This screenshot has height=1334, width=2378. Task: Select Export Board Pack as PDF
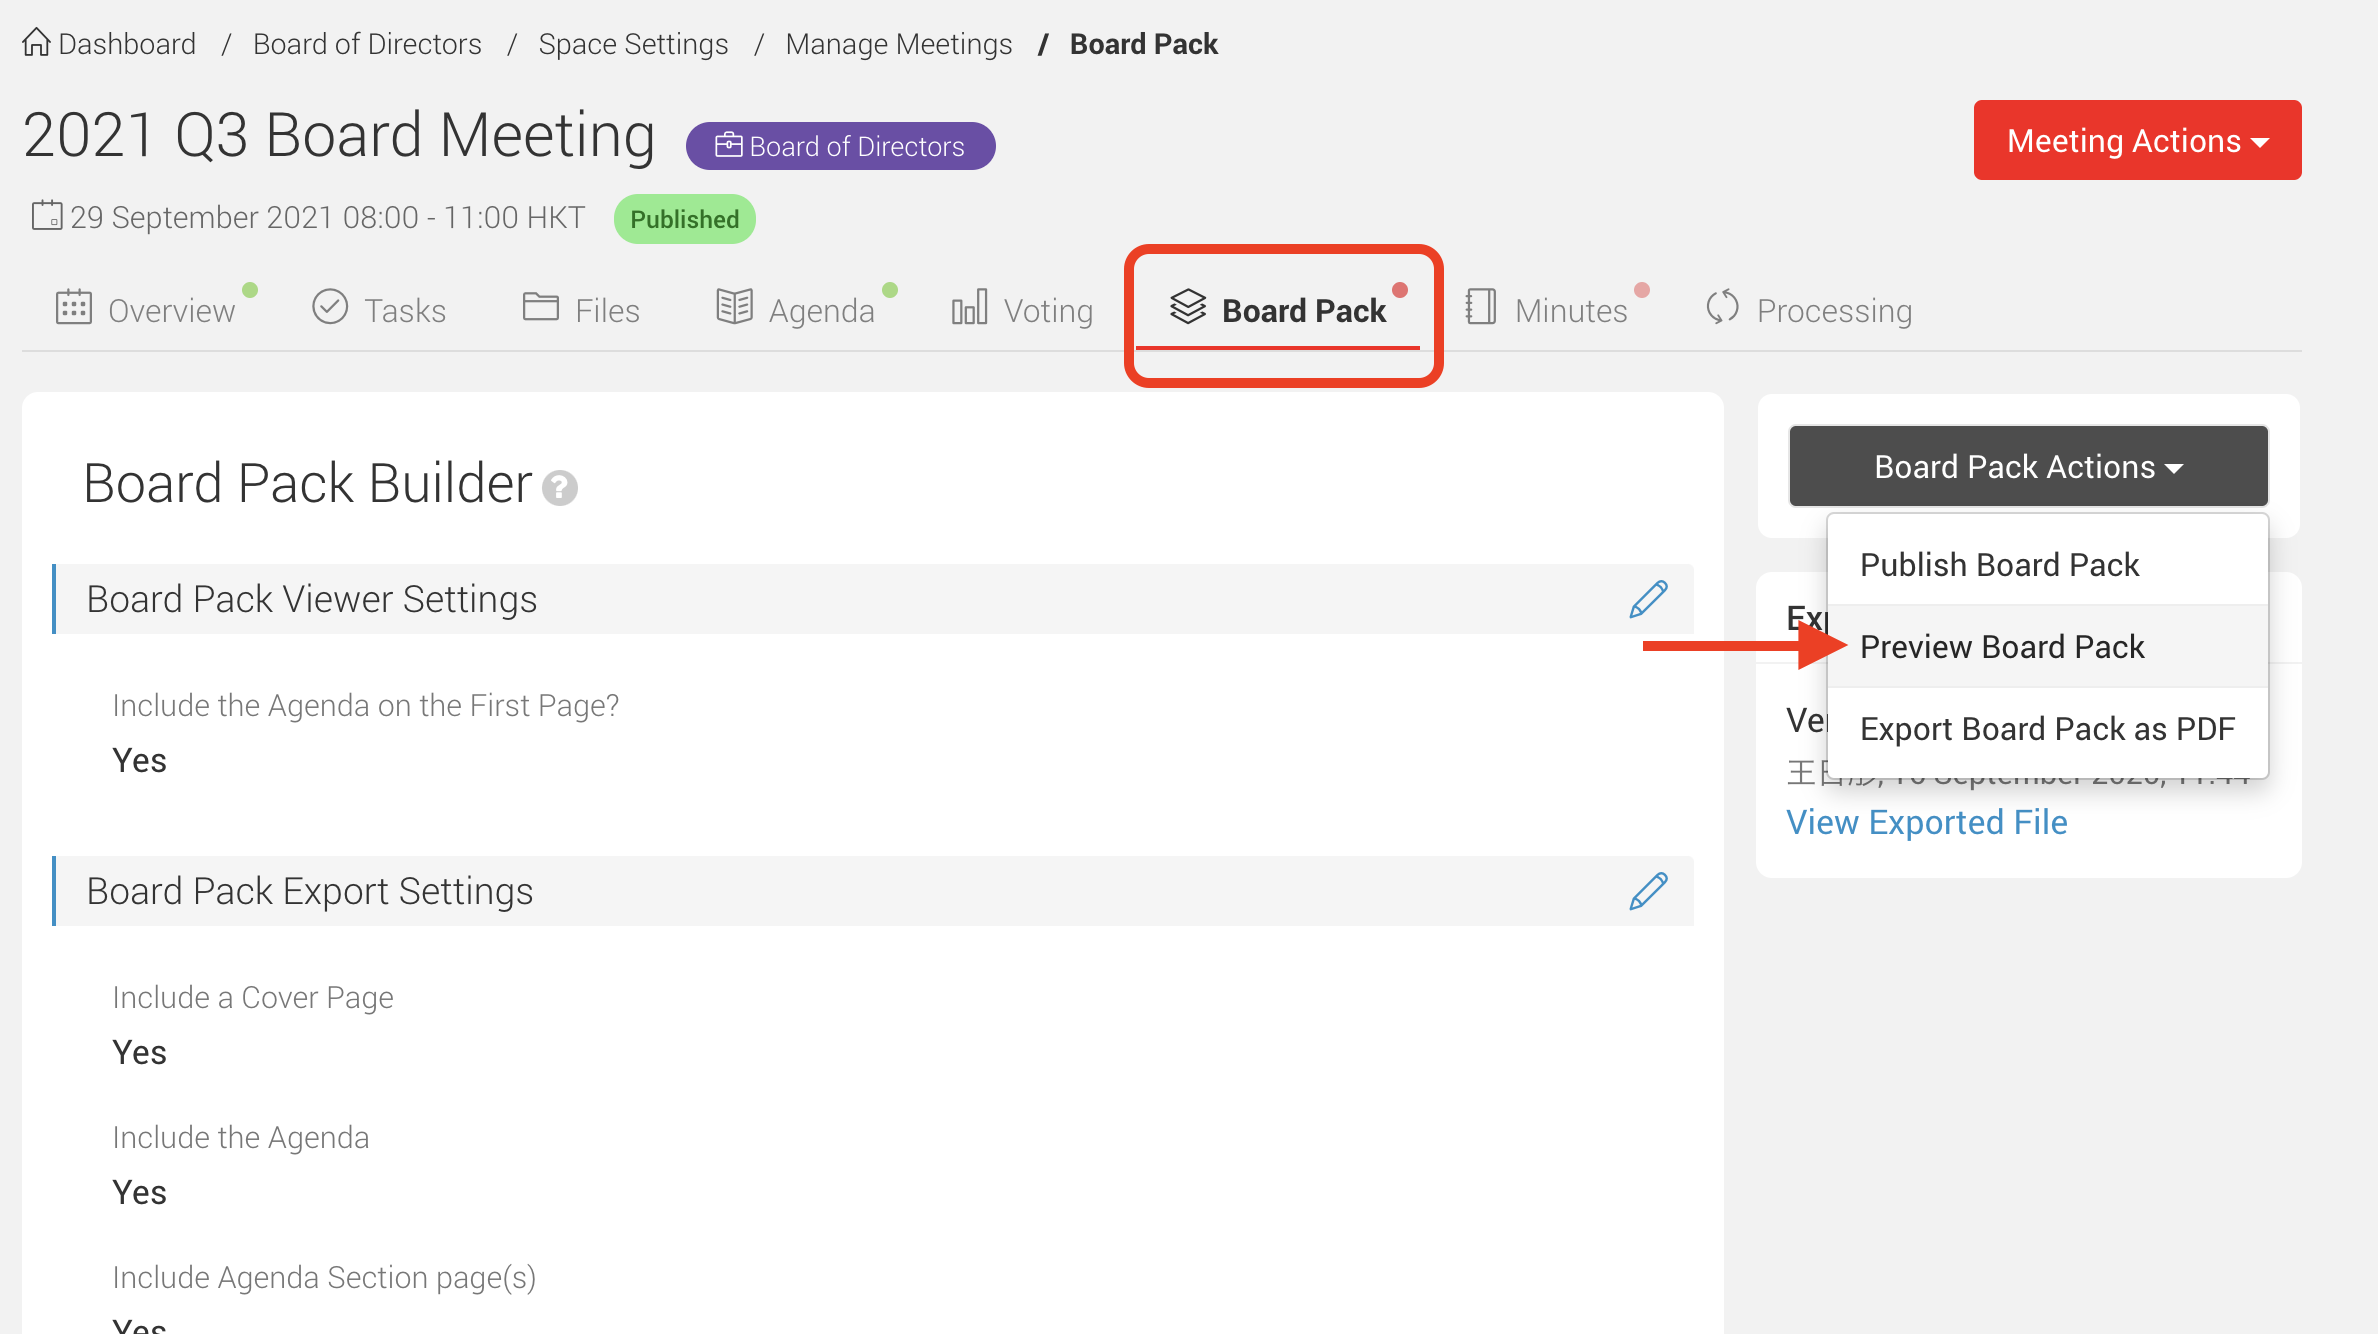2047,729
